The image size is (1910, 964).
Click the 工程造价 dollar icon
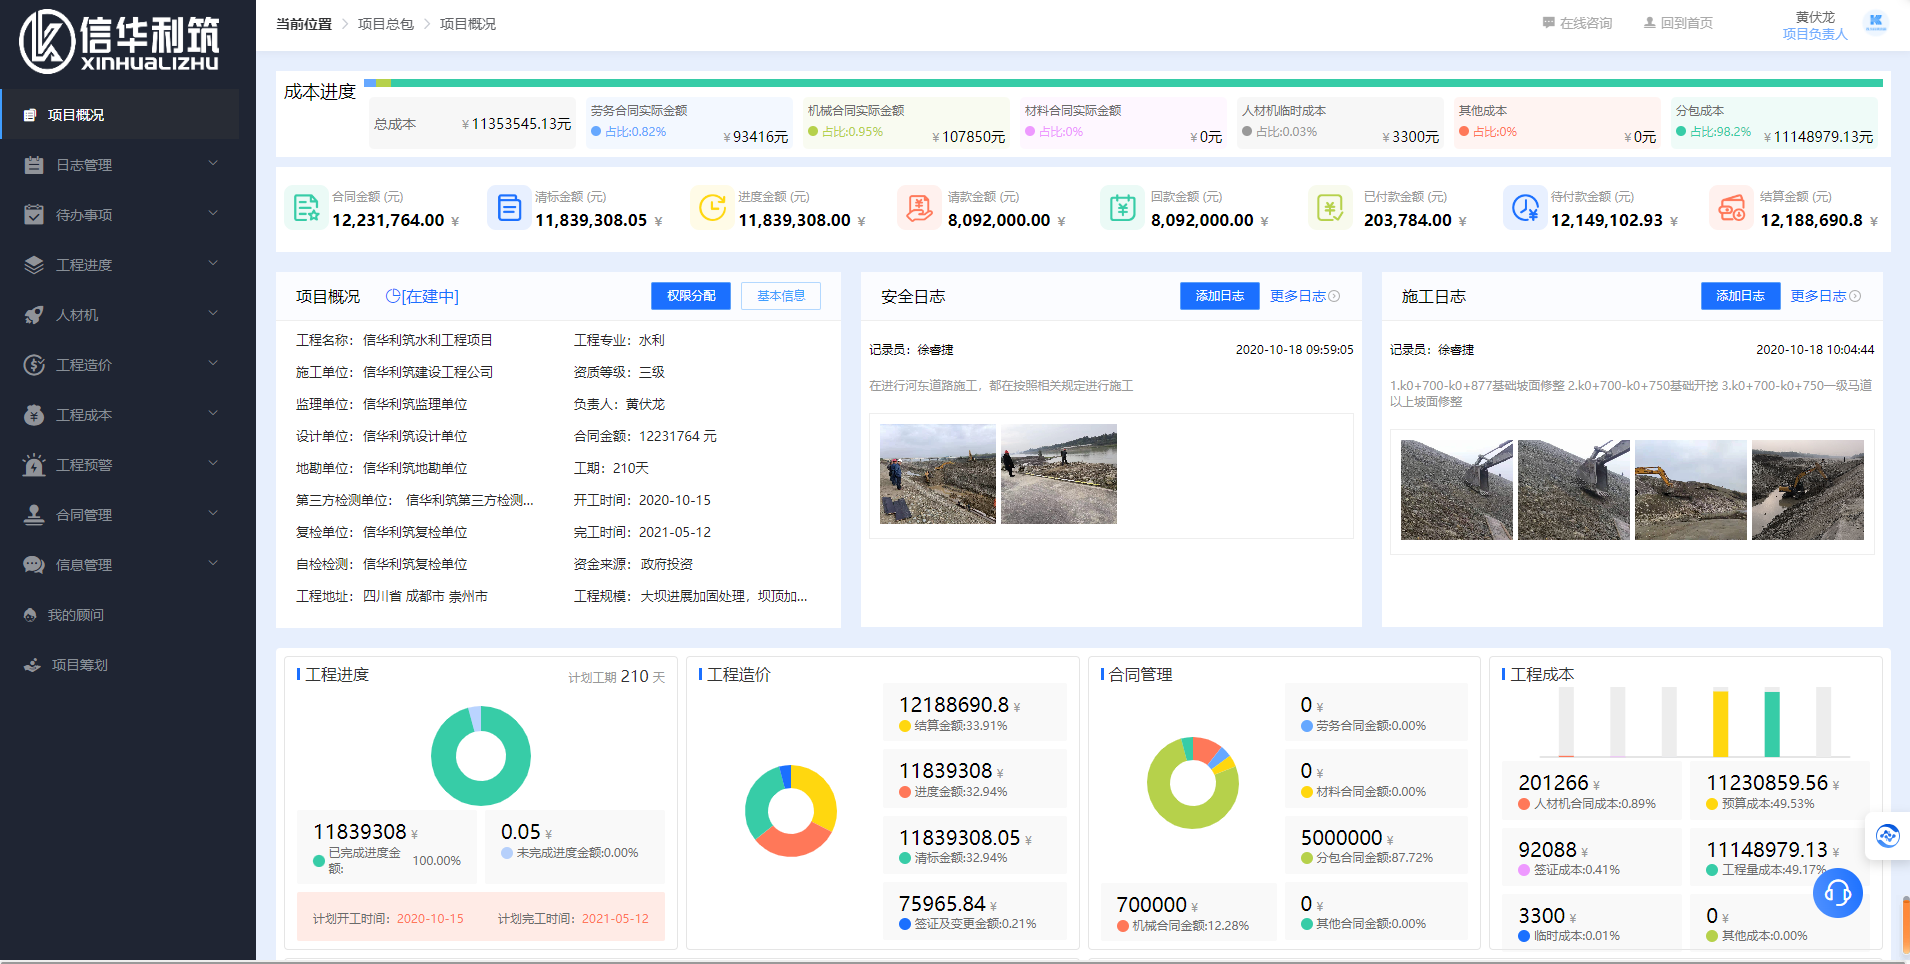point(34,365)
